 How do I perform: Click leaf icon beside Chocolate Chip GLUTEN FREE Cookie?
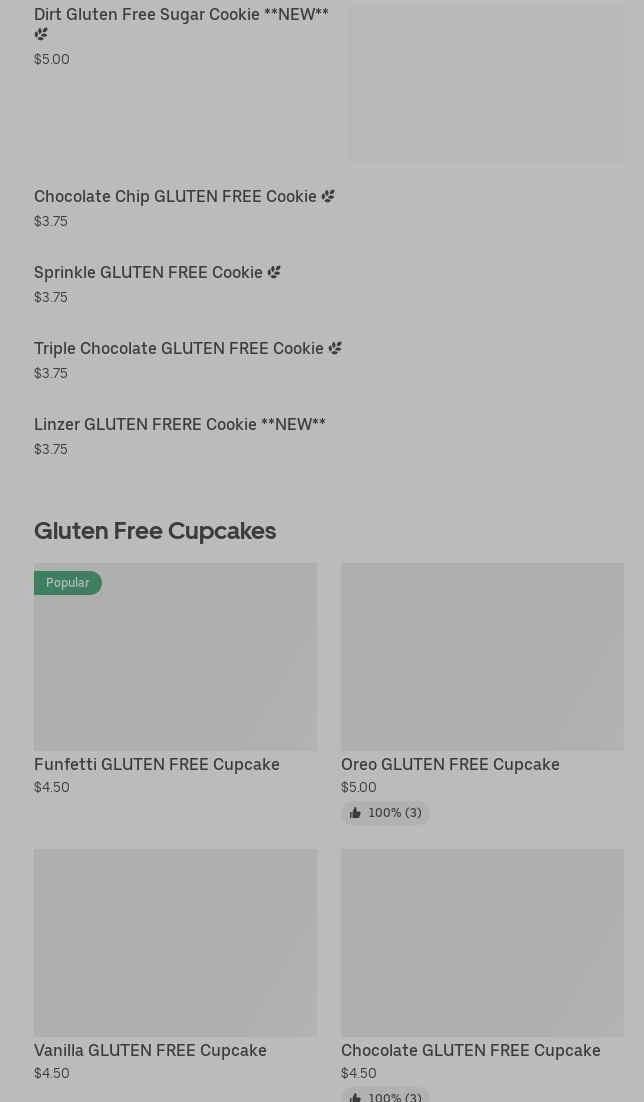[328, 197]
